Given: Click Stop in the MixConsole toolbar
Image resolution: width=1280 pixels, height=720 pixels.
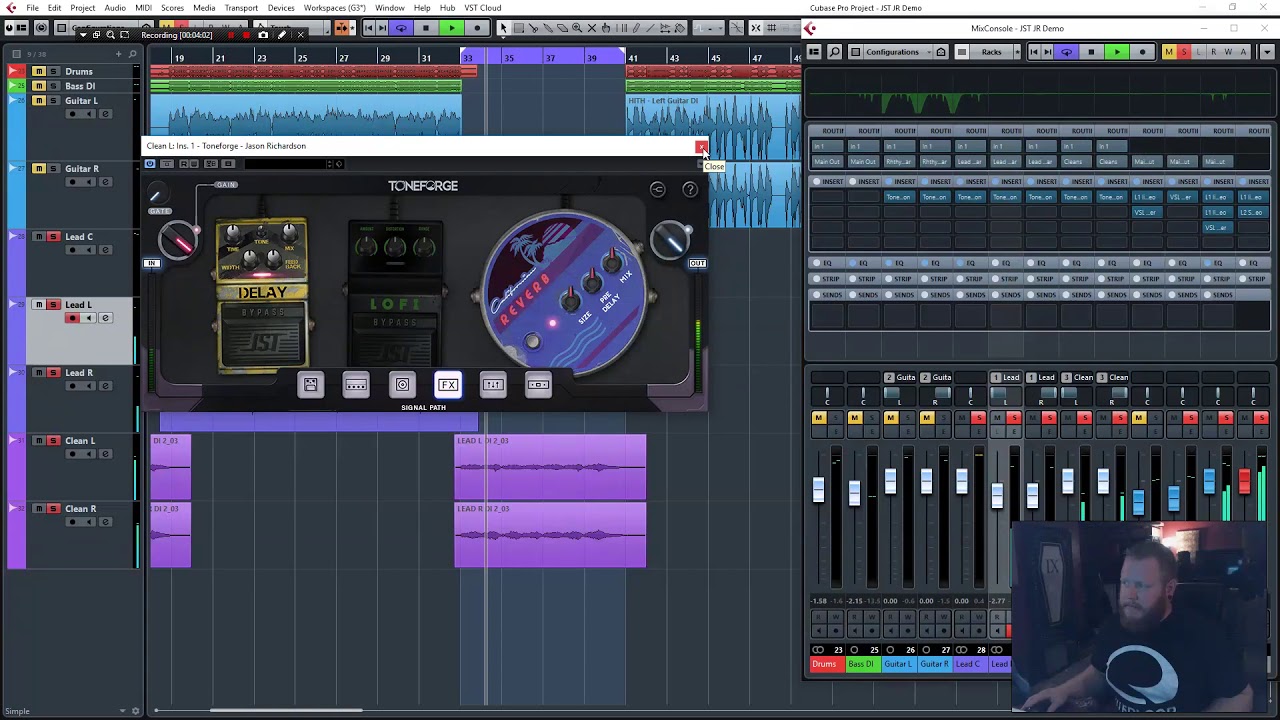Looking at the screenshot, I should [x=1091, y=52].
